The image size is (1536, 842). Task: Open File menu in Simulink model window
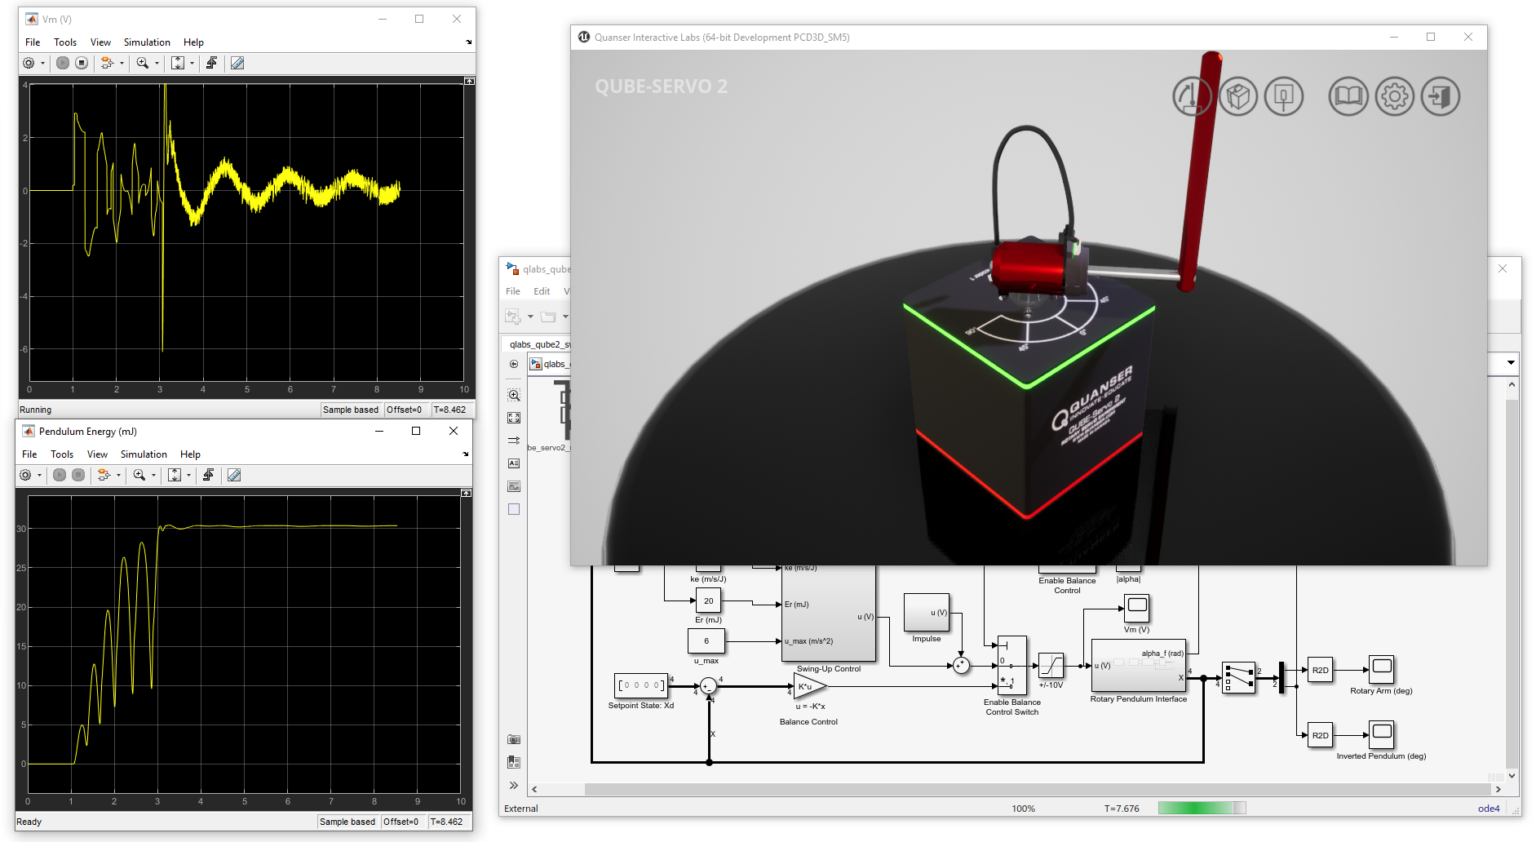[x=513, y=291]
